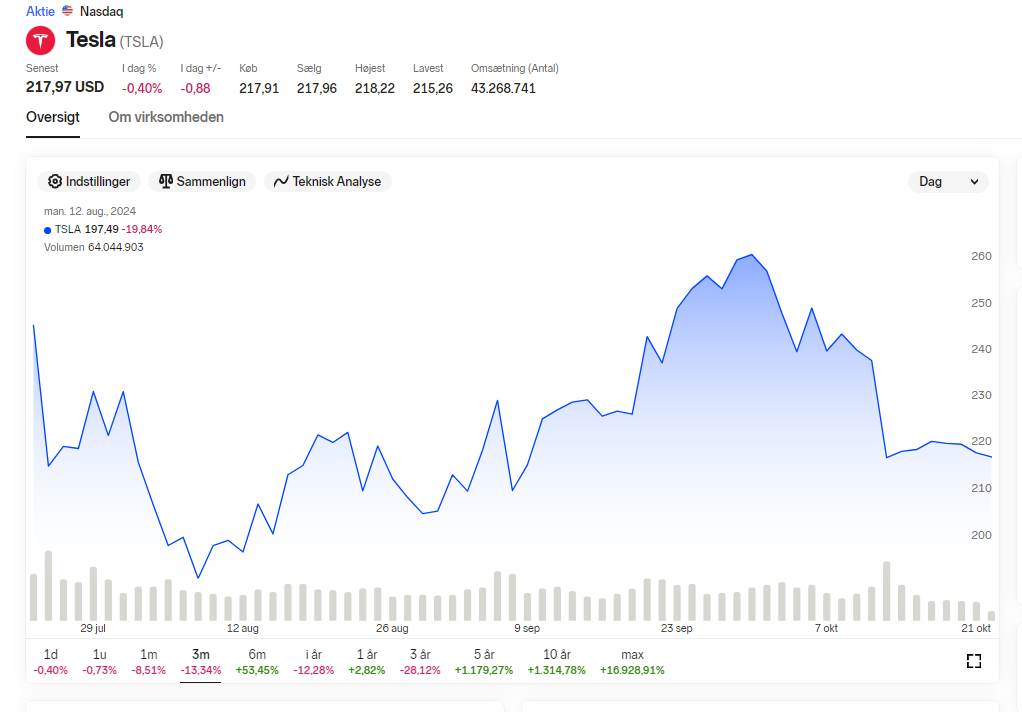This screenshot has width=1022, height=712.
Task: Click the 7 okt date label
Action: [826, 628]
